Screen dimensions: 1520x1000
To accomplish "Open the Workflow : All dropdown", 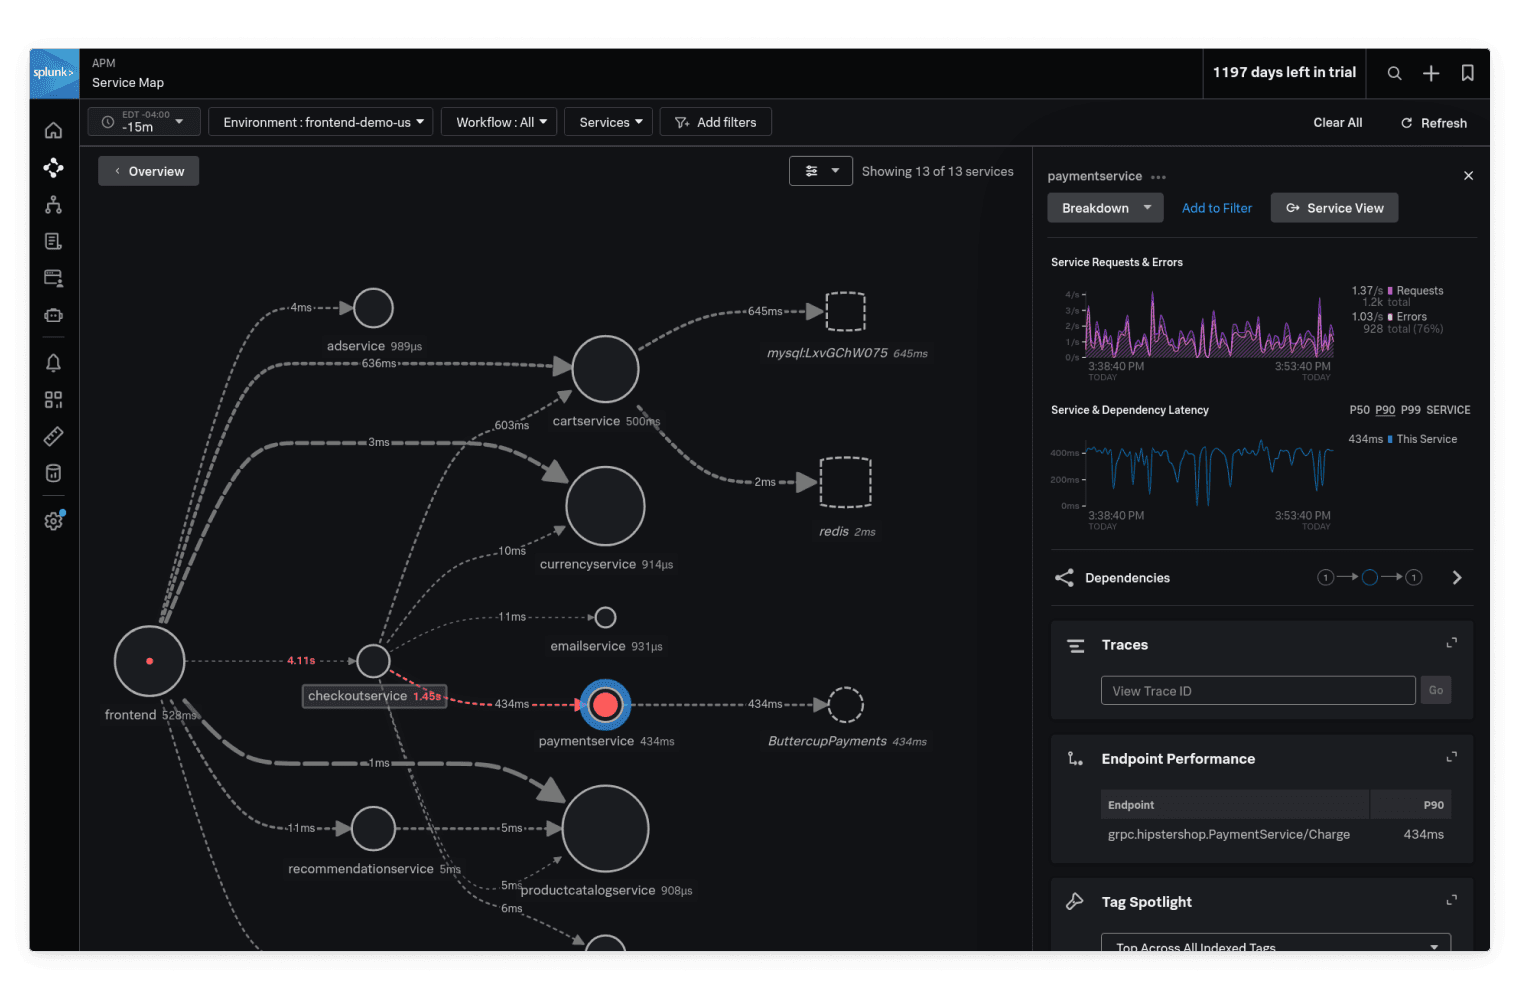I will [498, 121].
